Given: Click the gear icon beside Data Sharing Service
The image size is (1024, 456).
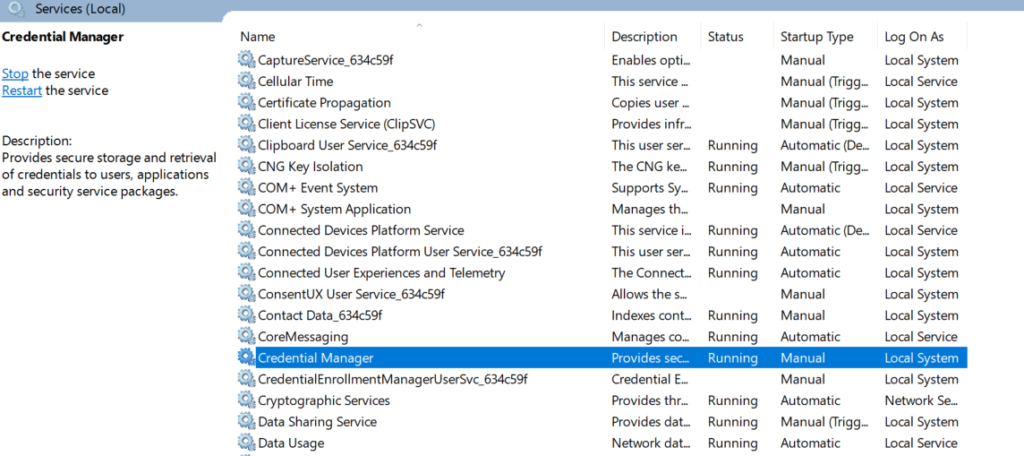Looking at the screenshot, I should pos(246,421).
